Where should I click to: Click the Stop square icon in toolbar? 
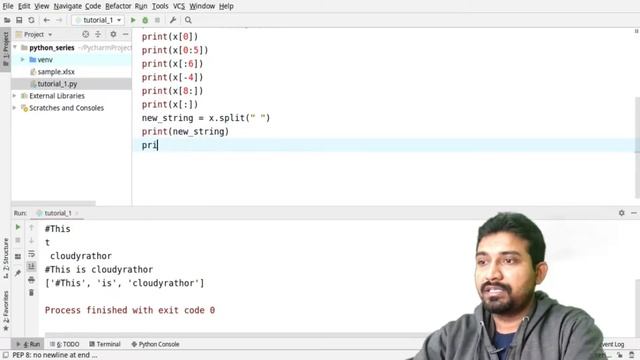point(157,20)
